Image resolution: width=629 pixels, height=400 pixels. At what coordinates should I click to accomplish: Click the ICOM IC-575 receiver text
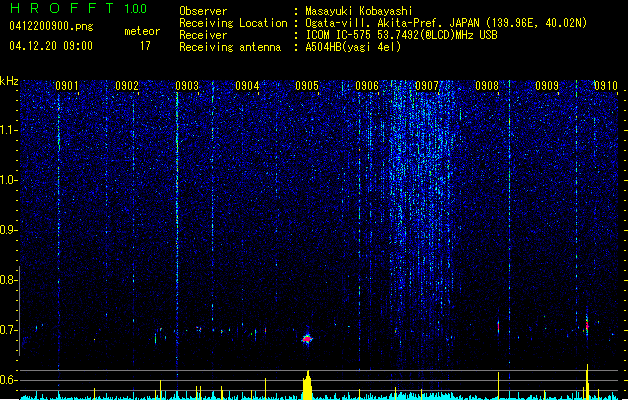point(401,35)
